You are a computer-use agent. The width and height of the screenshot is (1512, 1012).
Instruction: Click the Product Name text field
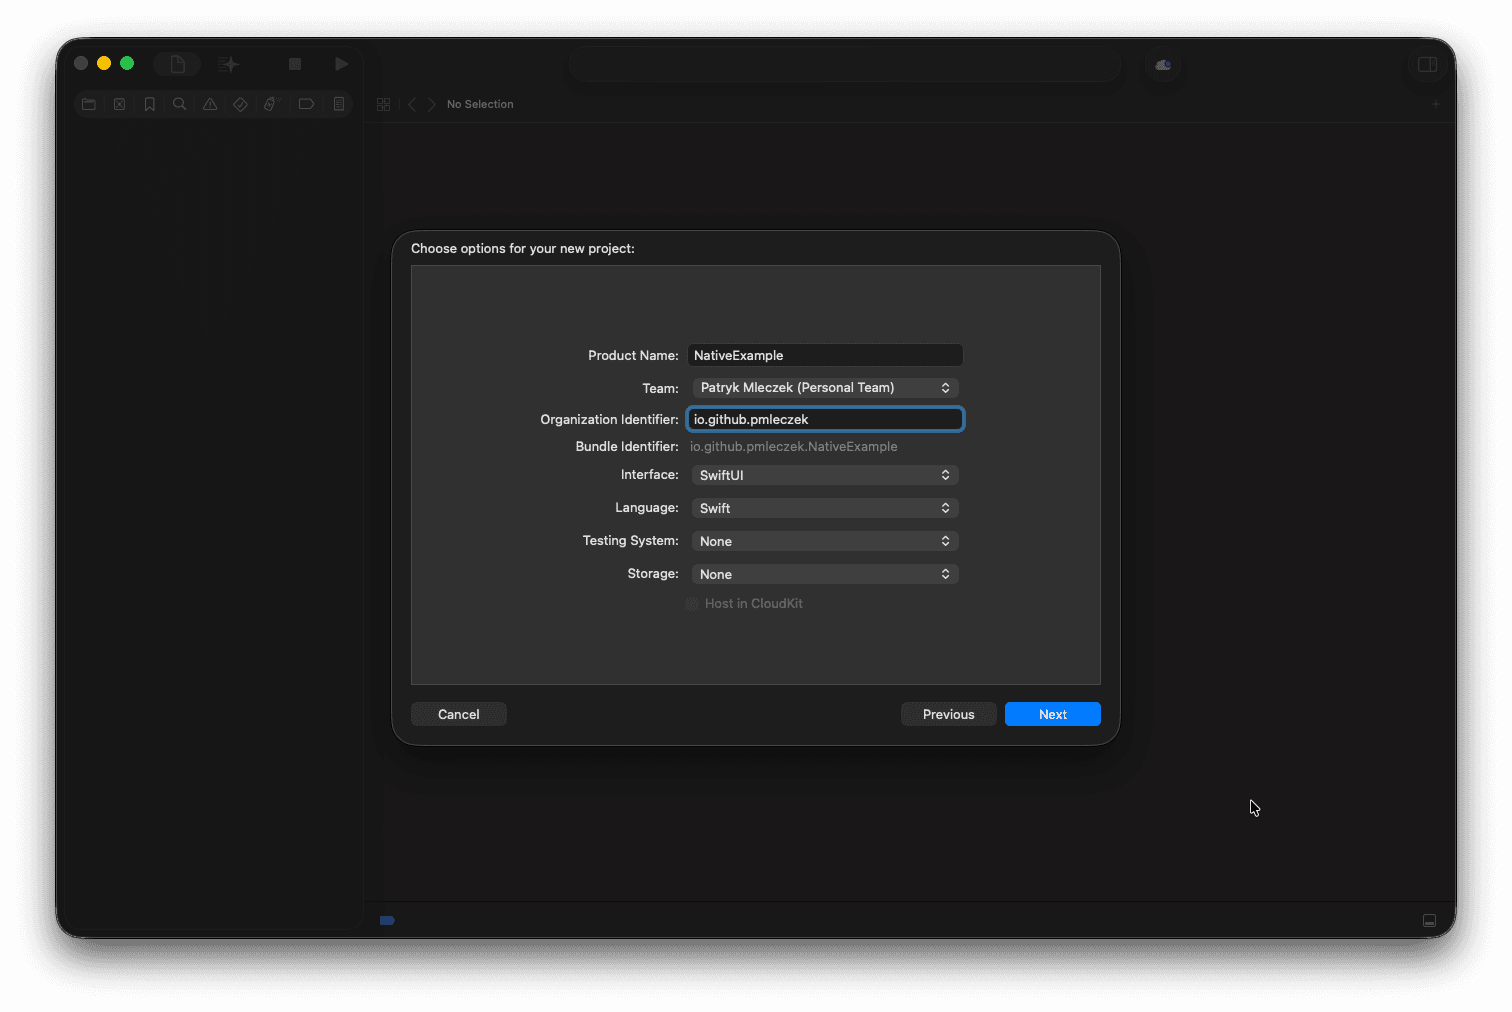point(825,356)
